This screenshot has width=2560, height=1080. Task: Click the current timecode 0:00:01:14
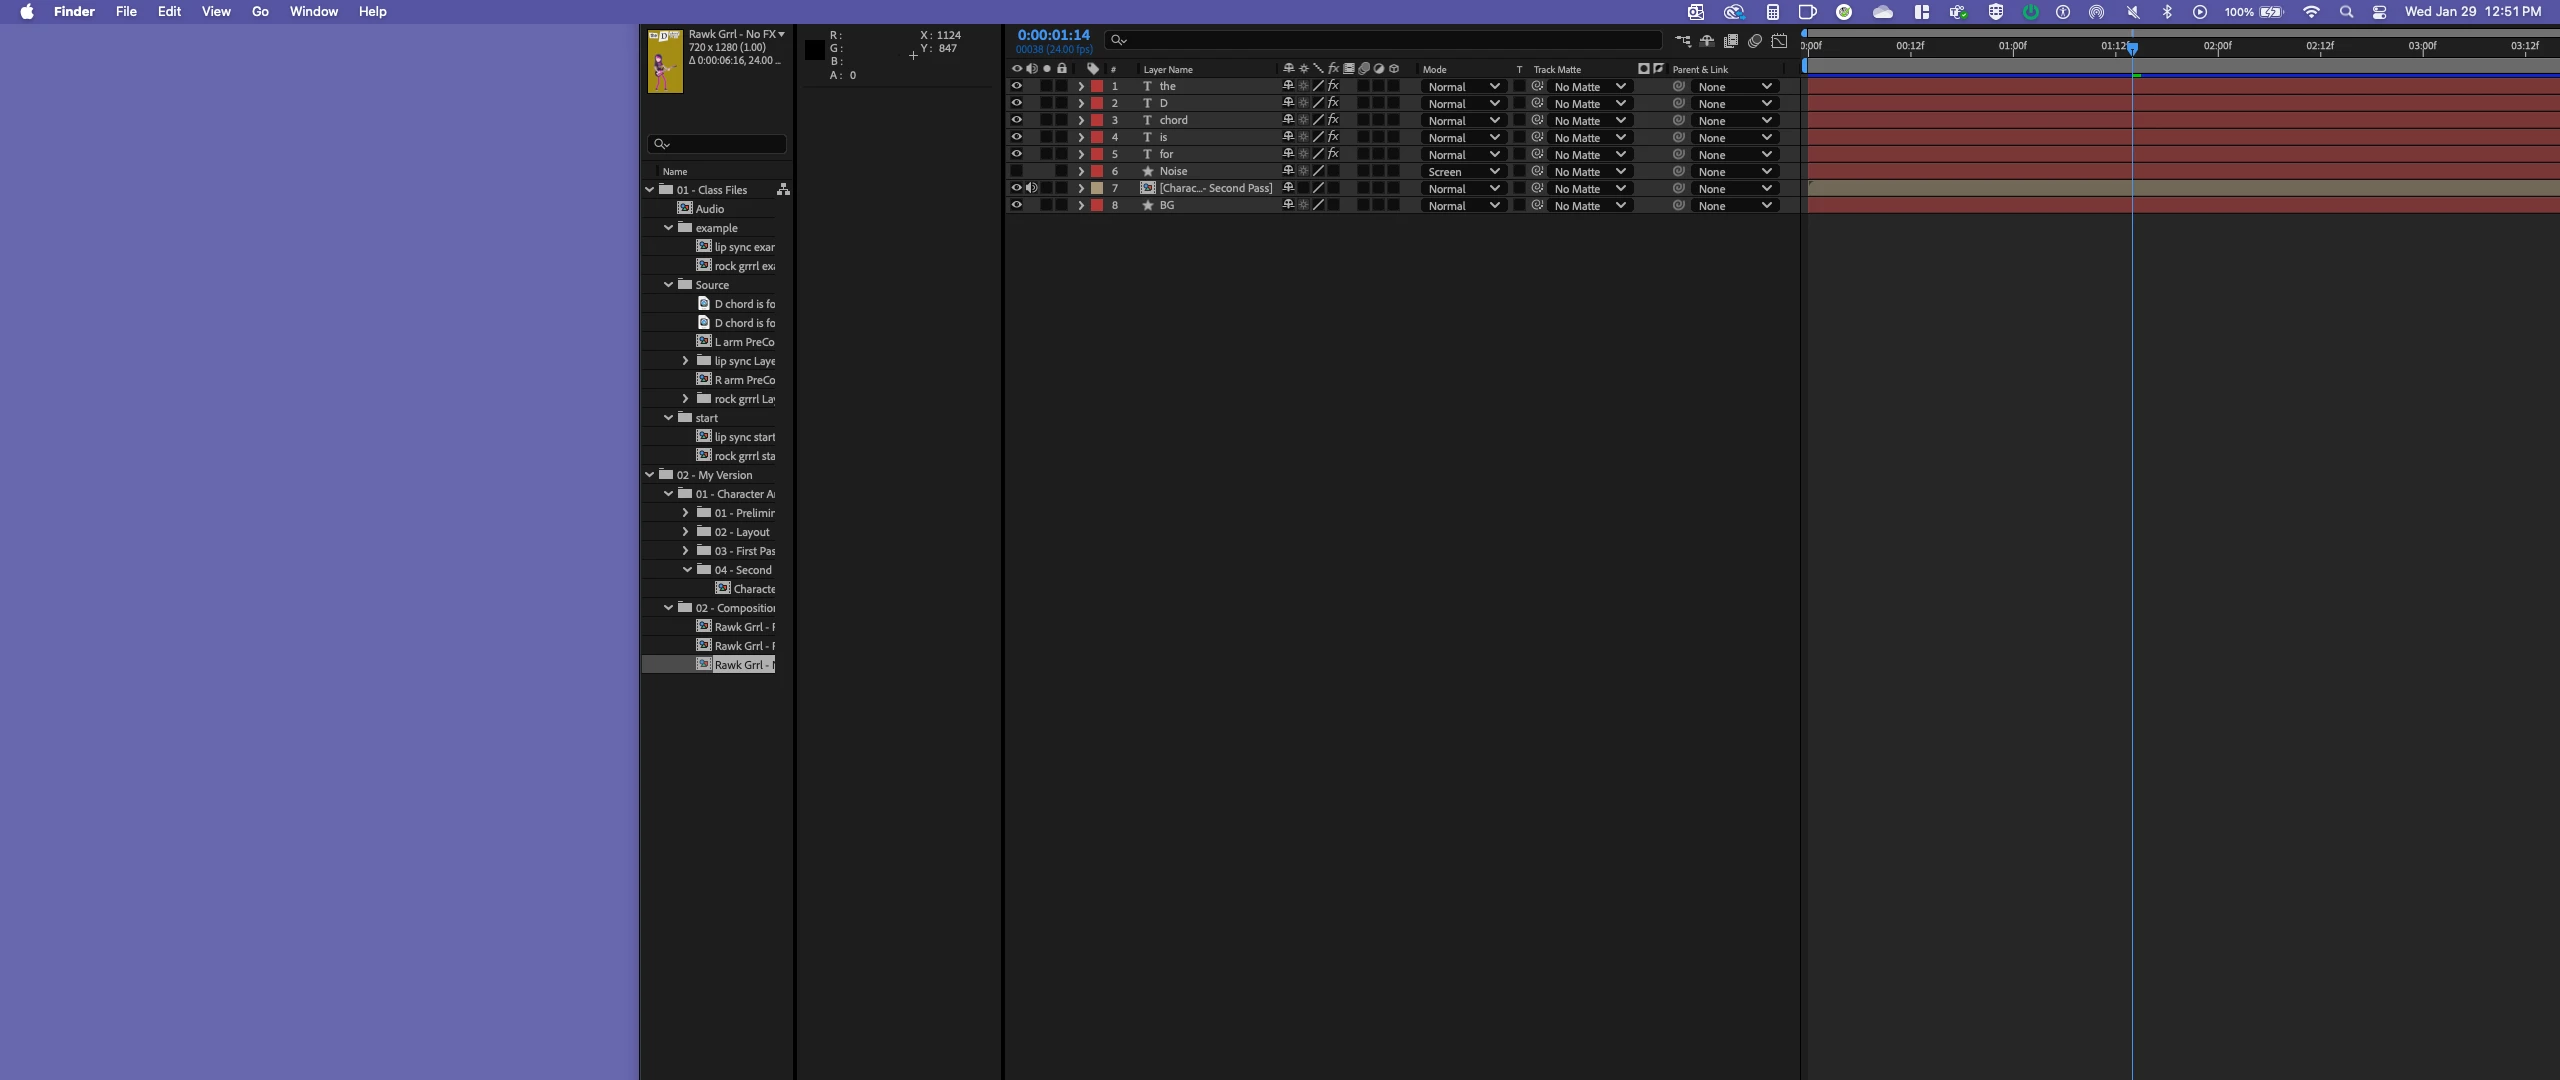(1053, 35)
